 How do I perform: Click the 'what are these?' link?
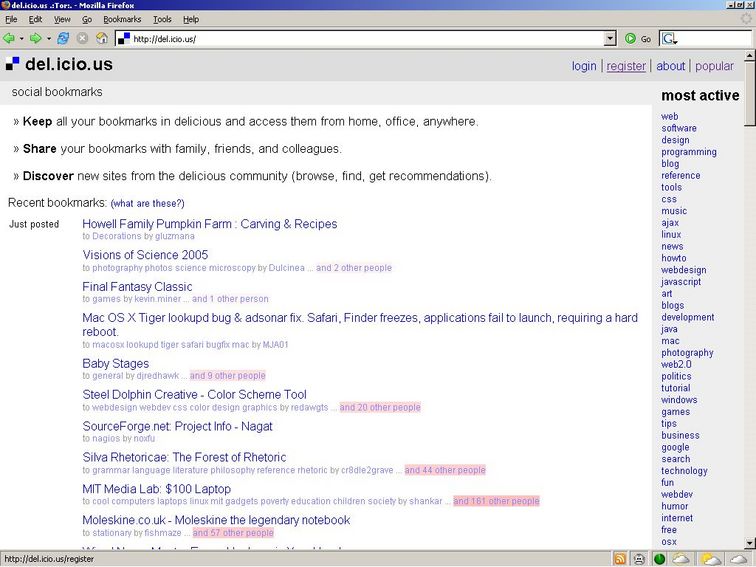tap(148, 203)
